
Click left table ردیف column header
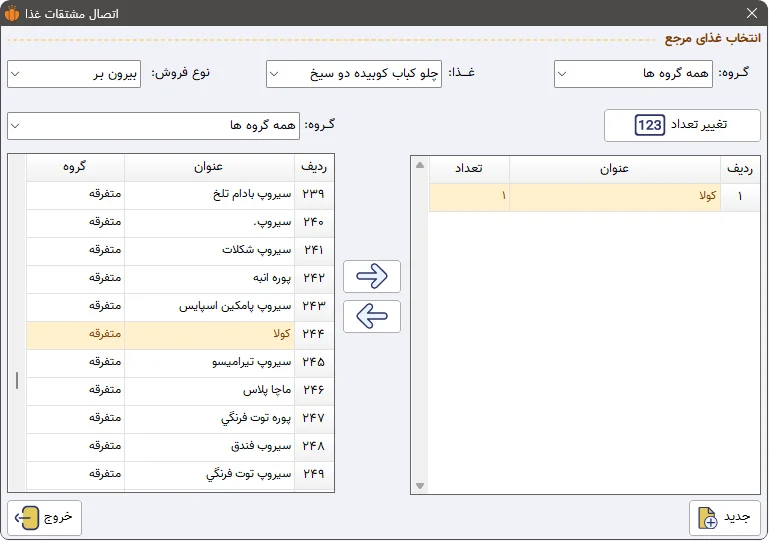point(314,168)
